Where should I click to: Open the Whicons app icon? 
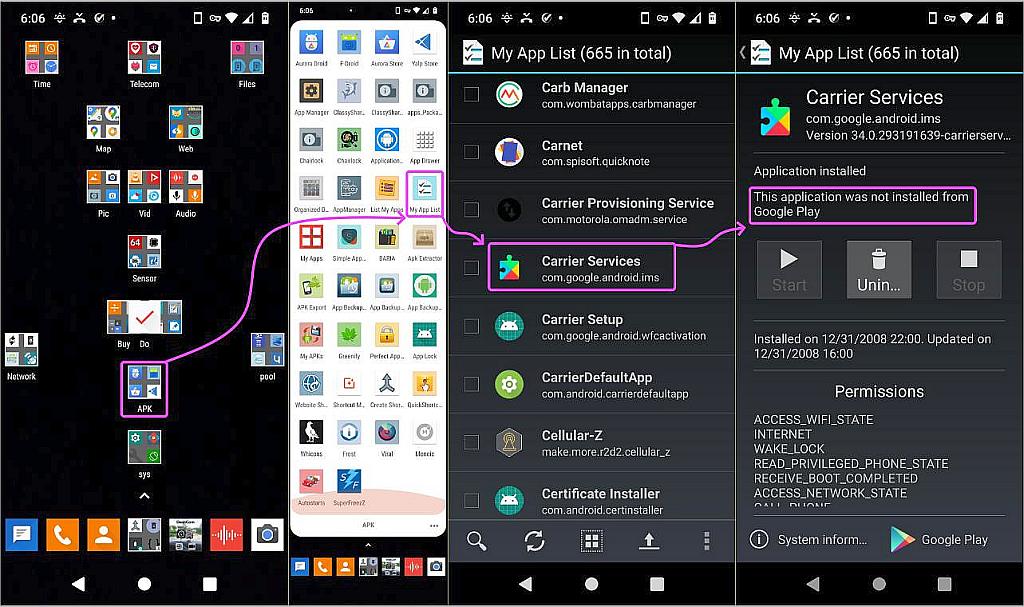tap(312, 433)
